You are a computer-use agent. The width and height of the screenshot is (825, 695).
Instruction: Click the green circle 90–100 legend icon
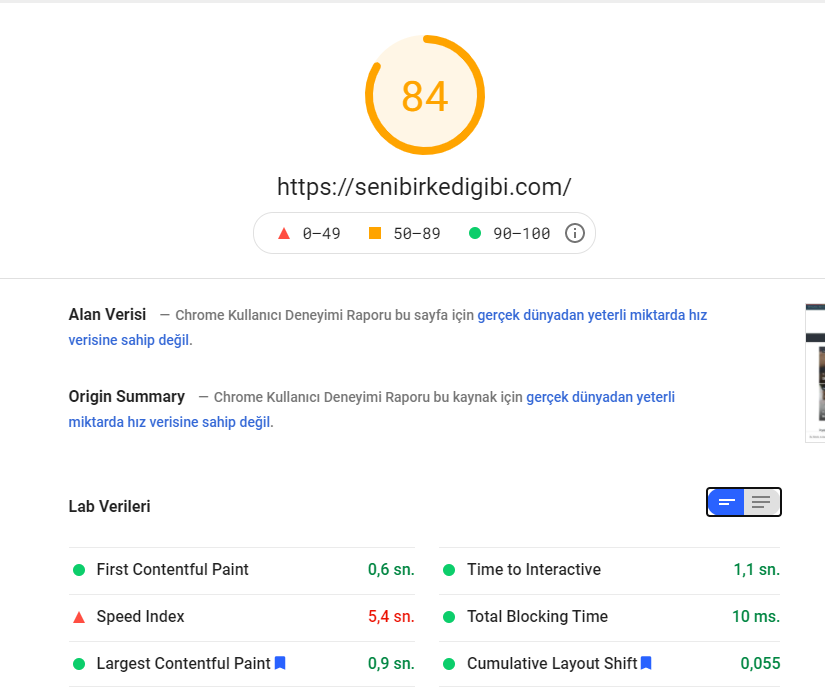click(x=475, y=233)
